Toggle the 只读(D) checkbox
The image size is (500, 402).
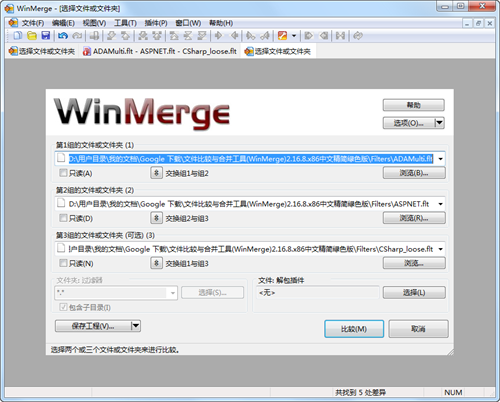pyautogui.click(x=63, y=218)
